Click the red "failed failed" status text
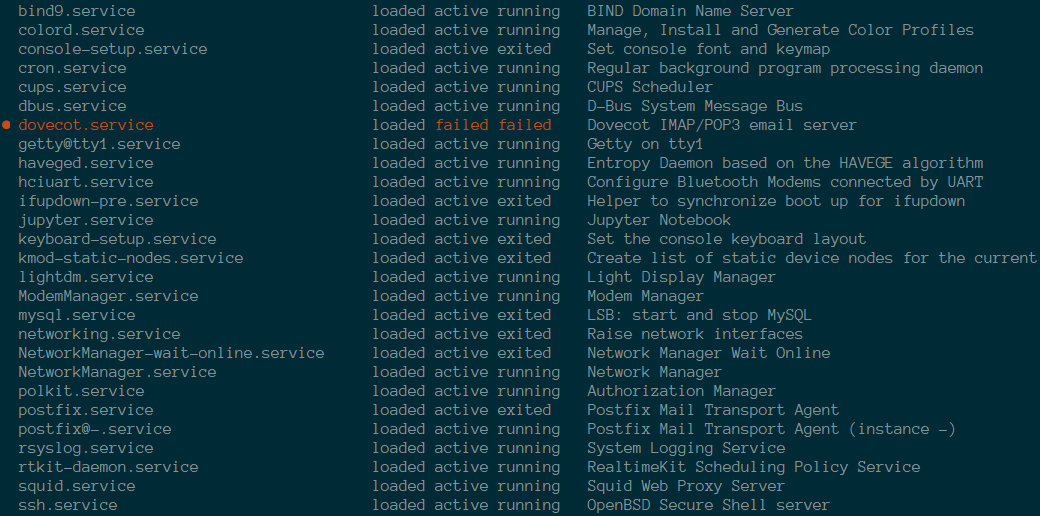 click(493, 125)
